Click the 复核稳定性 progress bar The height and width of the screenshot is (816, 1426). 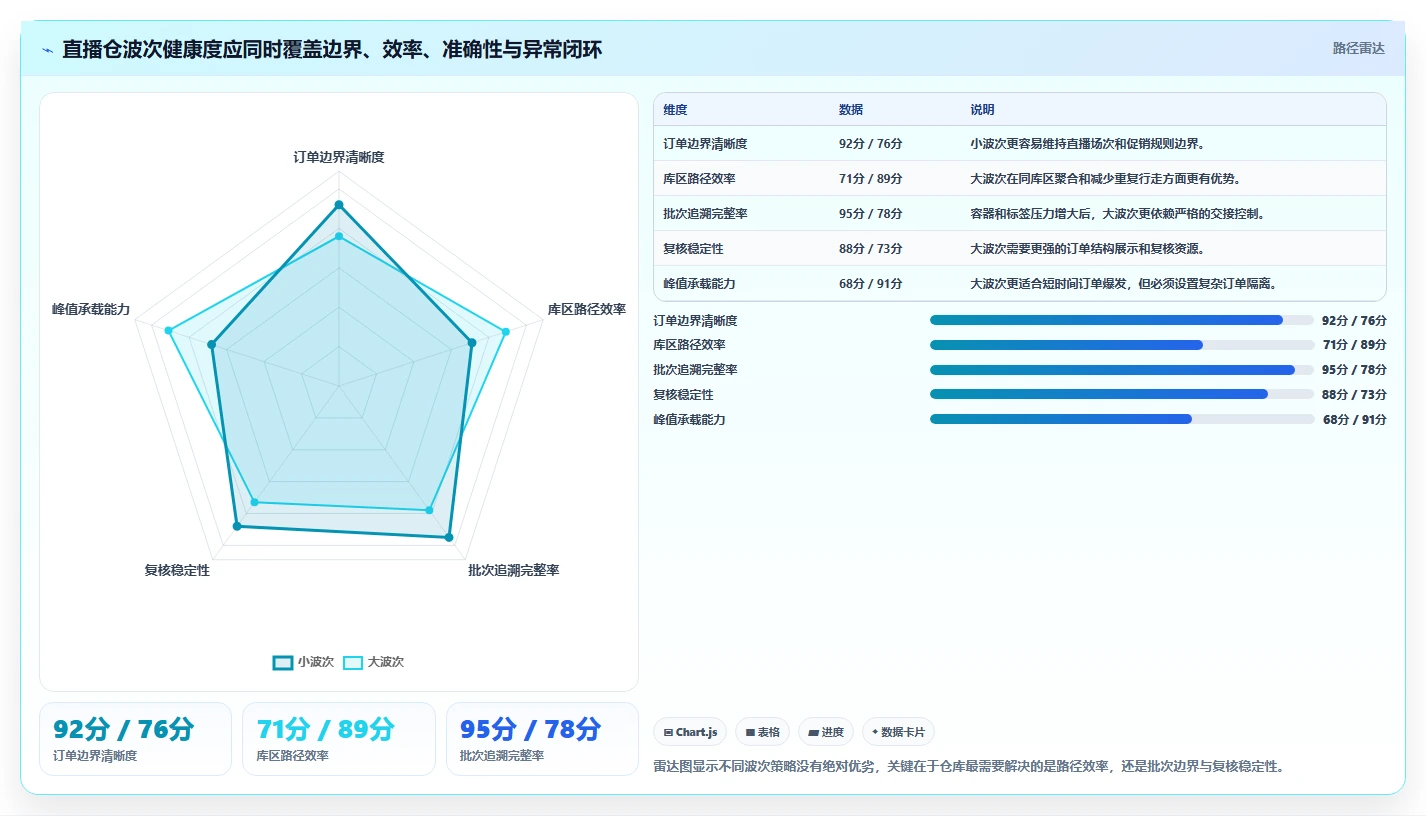[x=1122, y=394]
